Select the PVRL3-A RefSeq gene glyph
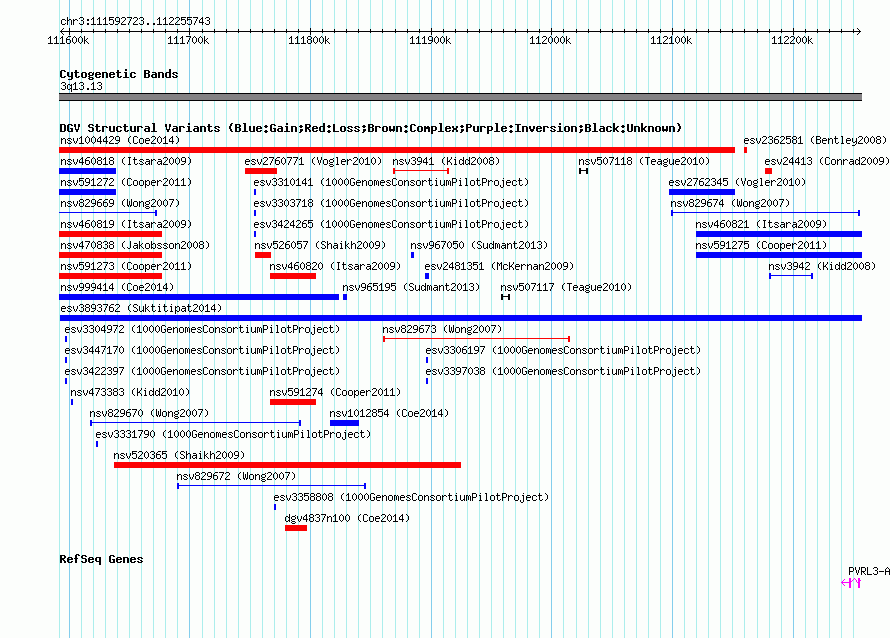Screen dimensions: 890x638 pyautogui.click(x=851, y=582)
